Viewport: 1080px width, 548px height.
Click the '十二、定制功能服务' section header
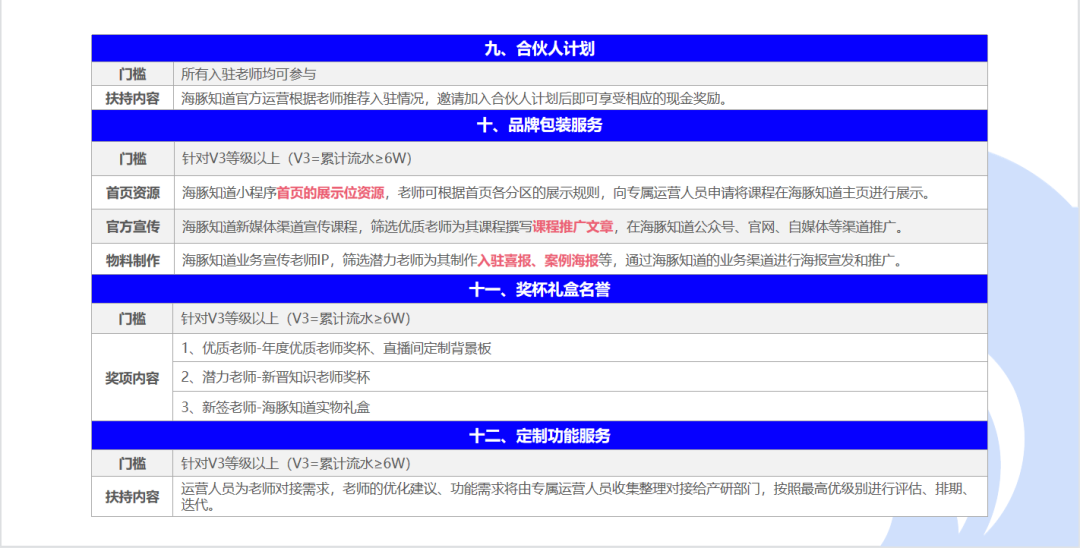point(539,436)
